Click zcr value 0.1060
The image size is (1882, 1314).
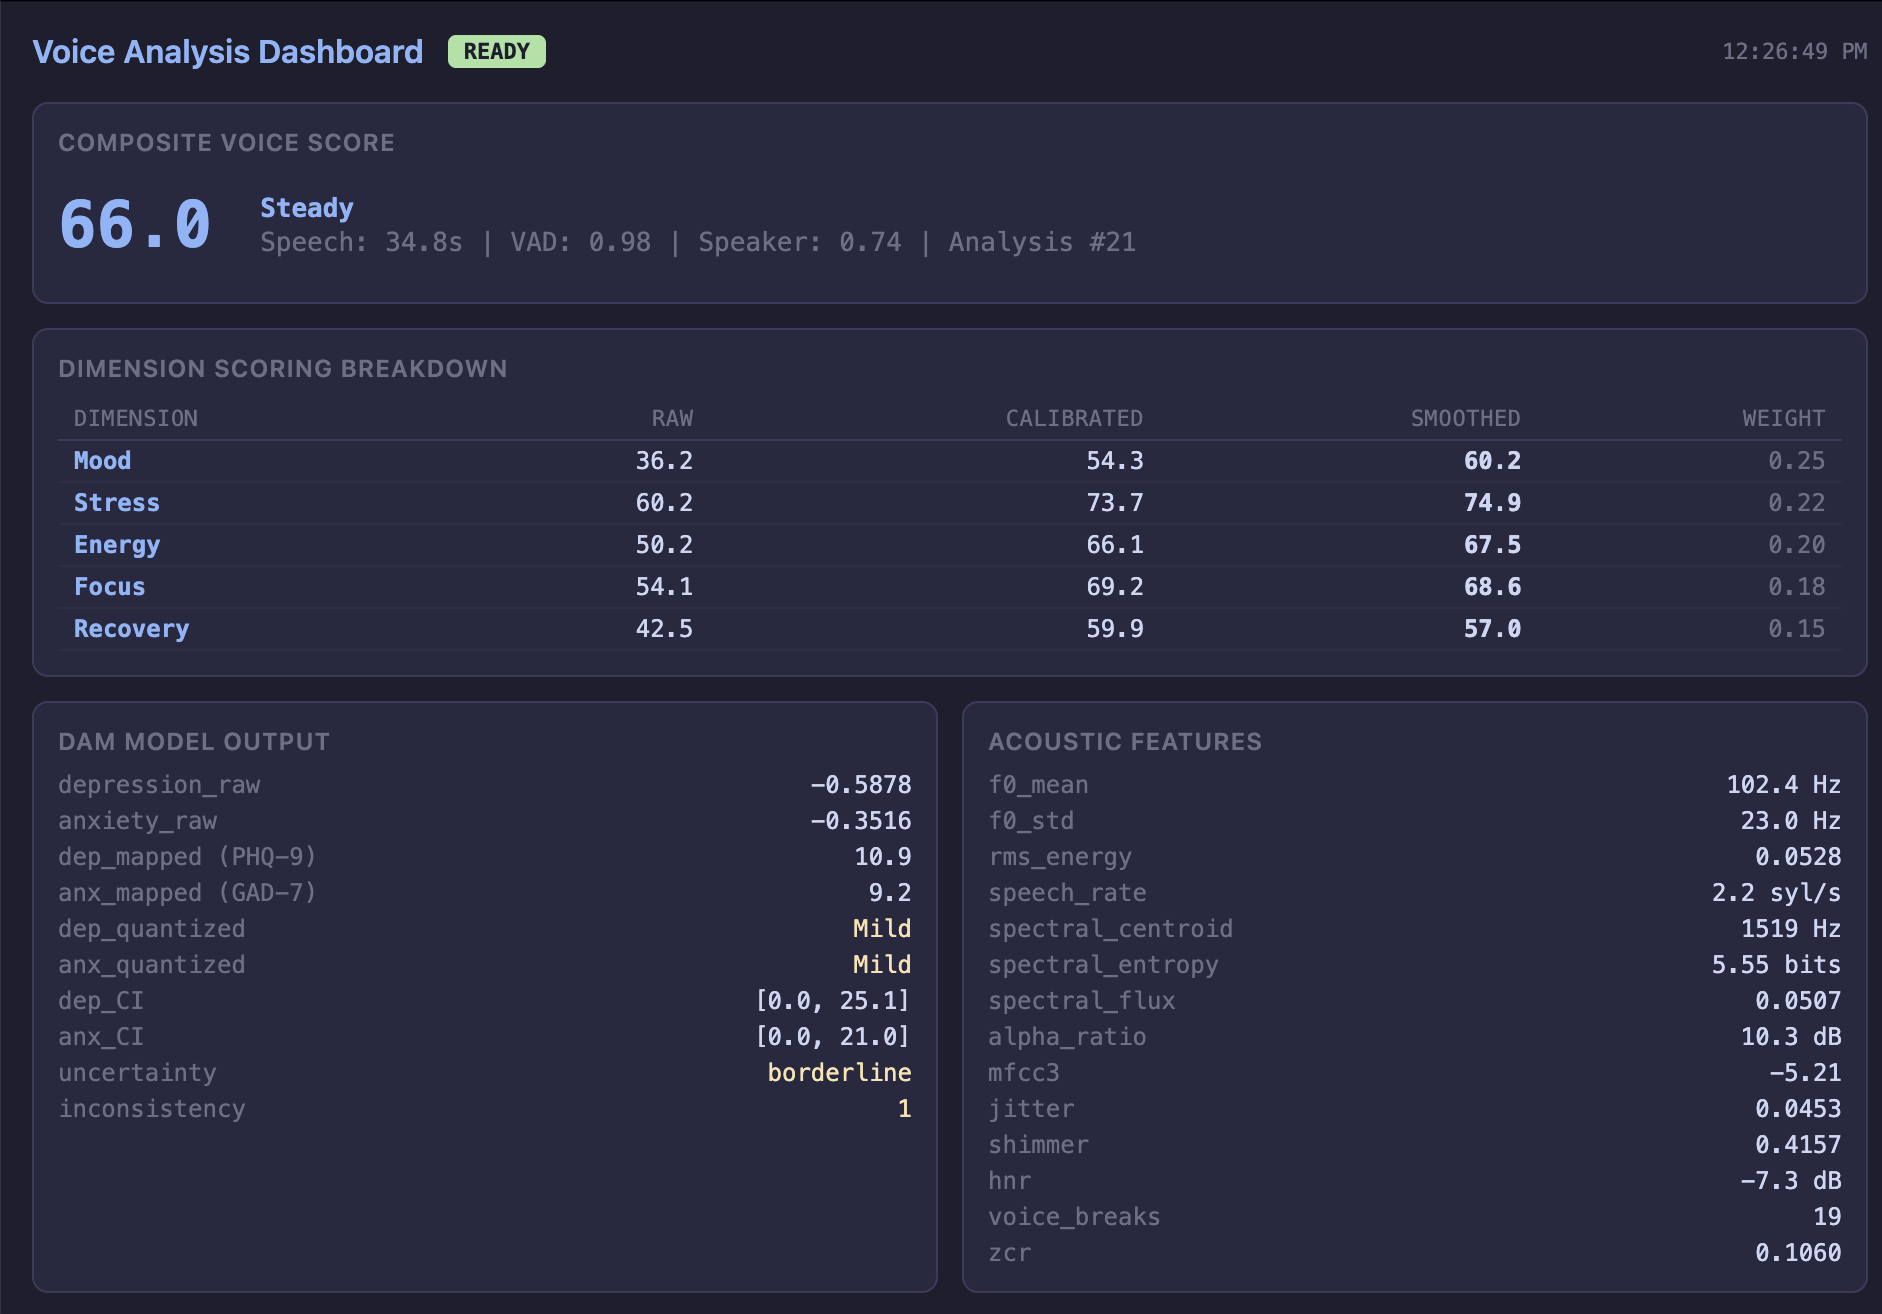point(1798,1253)
